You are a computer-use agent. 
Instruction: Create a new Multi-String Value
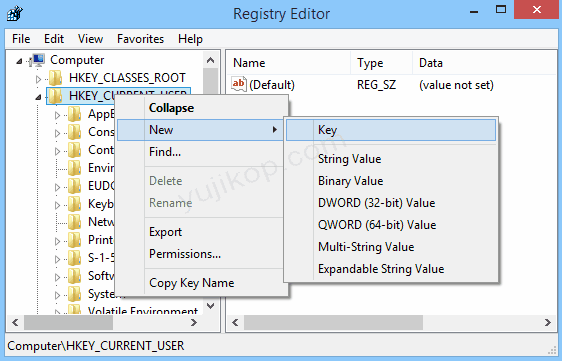(x=391, y=247)
